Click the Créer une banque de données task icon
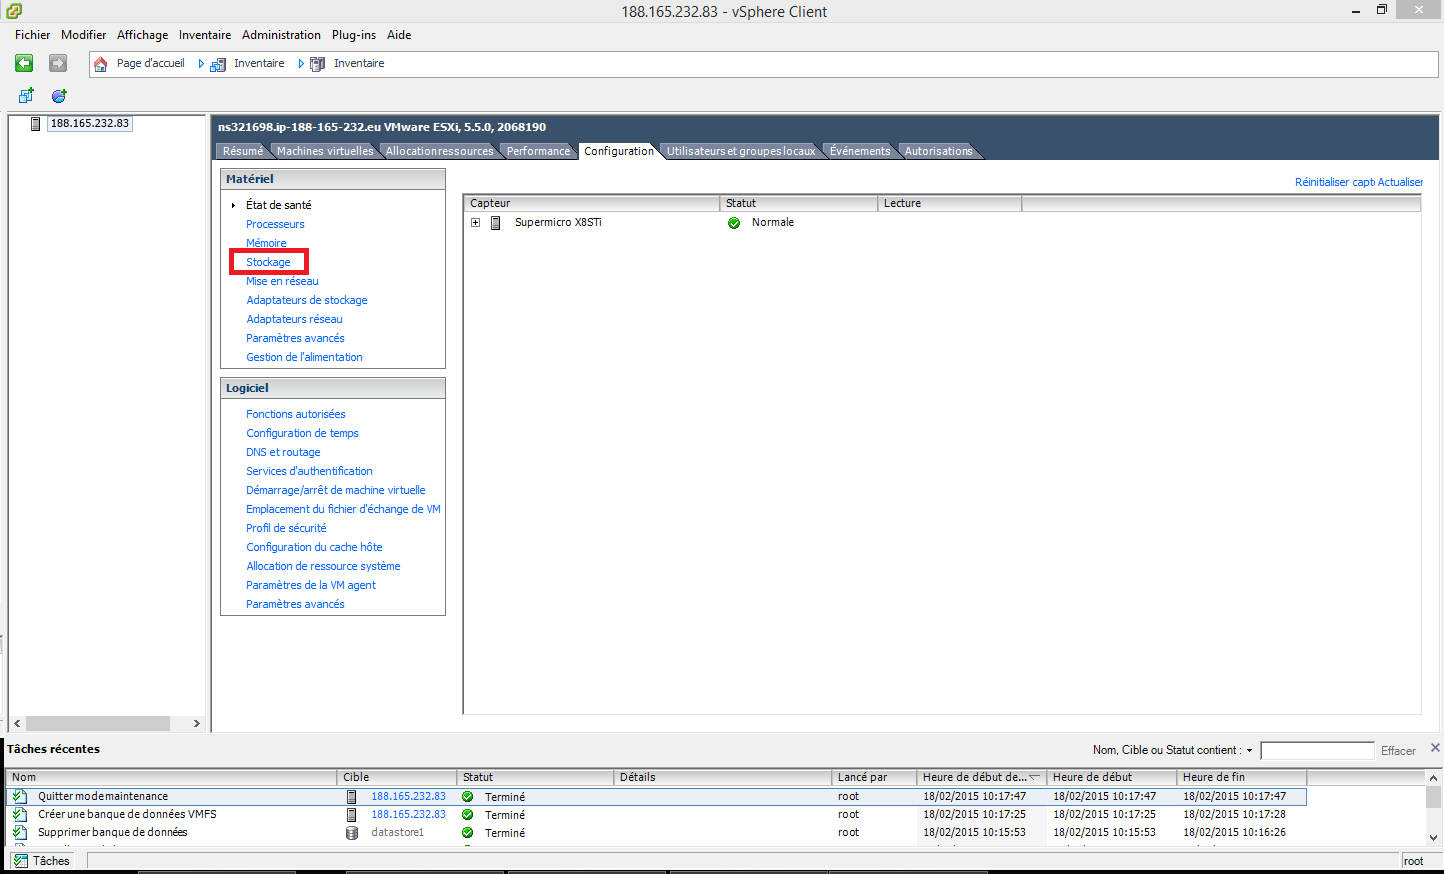Image resolution: width=1444 pixels, height=874 pixels. coord(20,815)
